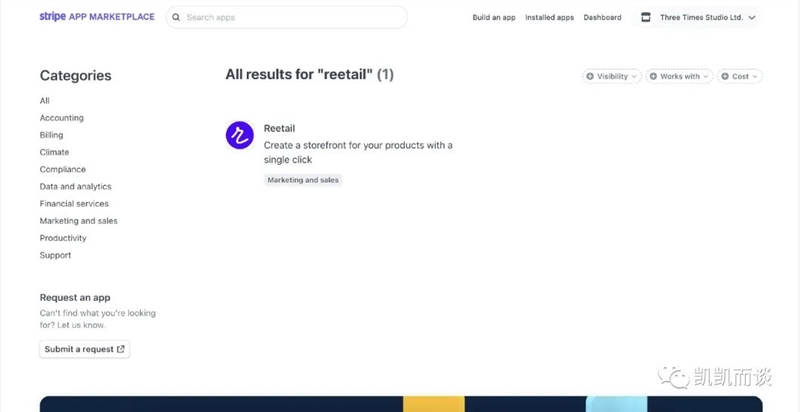Click the Stripe App Marketplace logo
Screen dimensions: 800x412
pos(97,17)
